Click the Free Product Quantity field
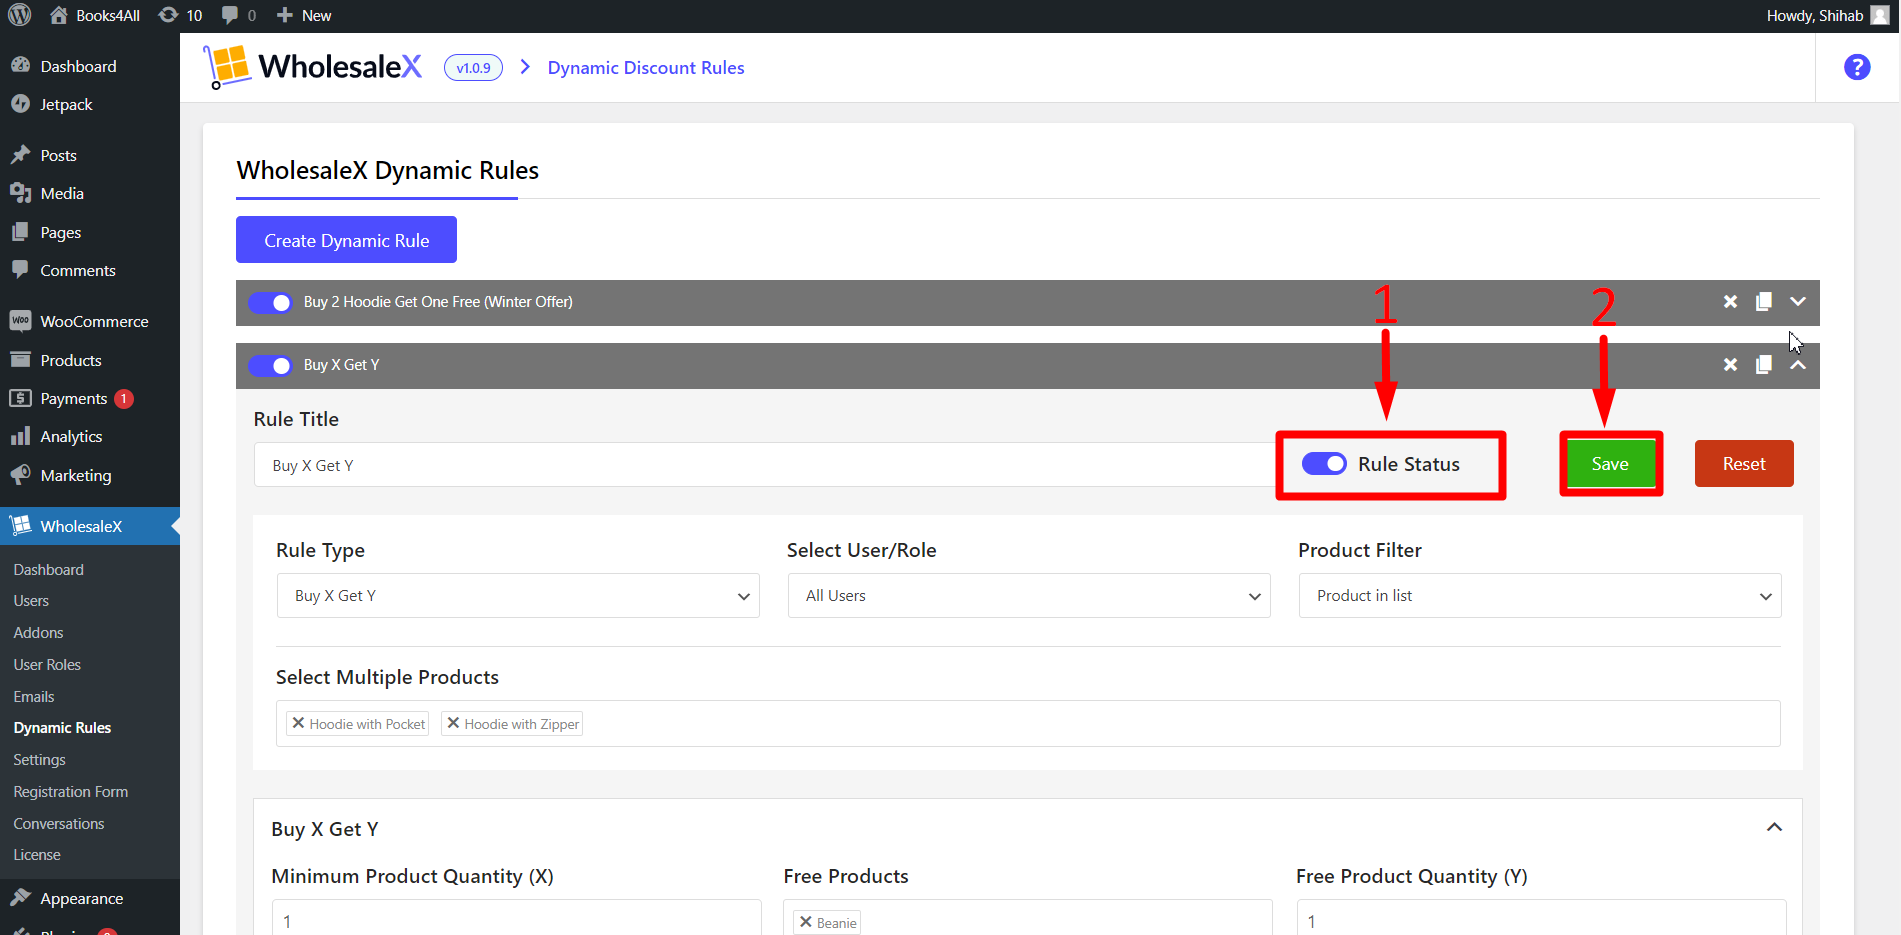1901x935 pixels. click(1541, 920)
